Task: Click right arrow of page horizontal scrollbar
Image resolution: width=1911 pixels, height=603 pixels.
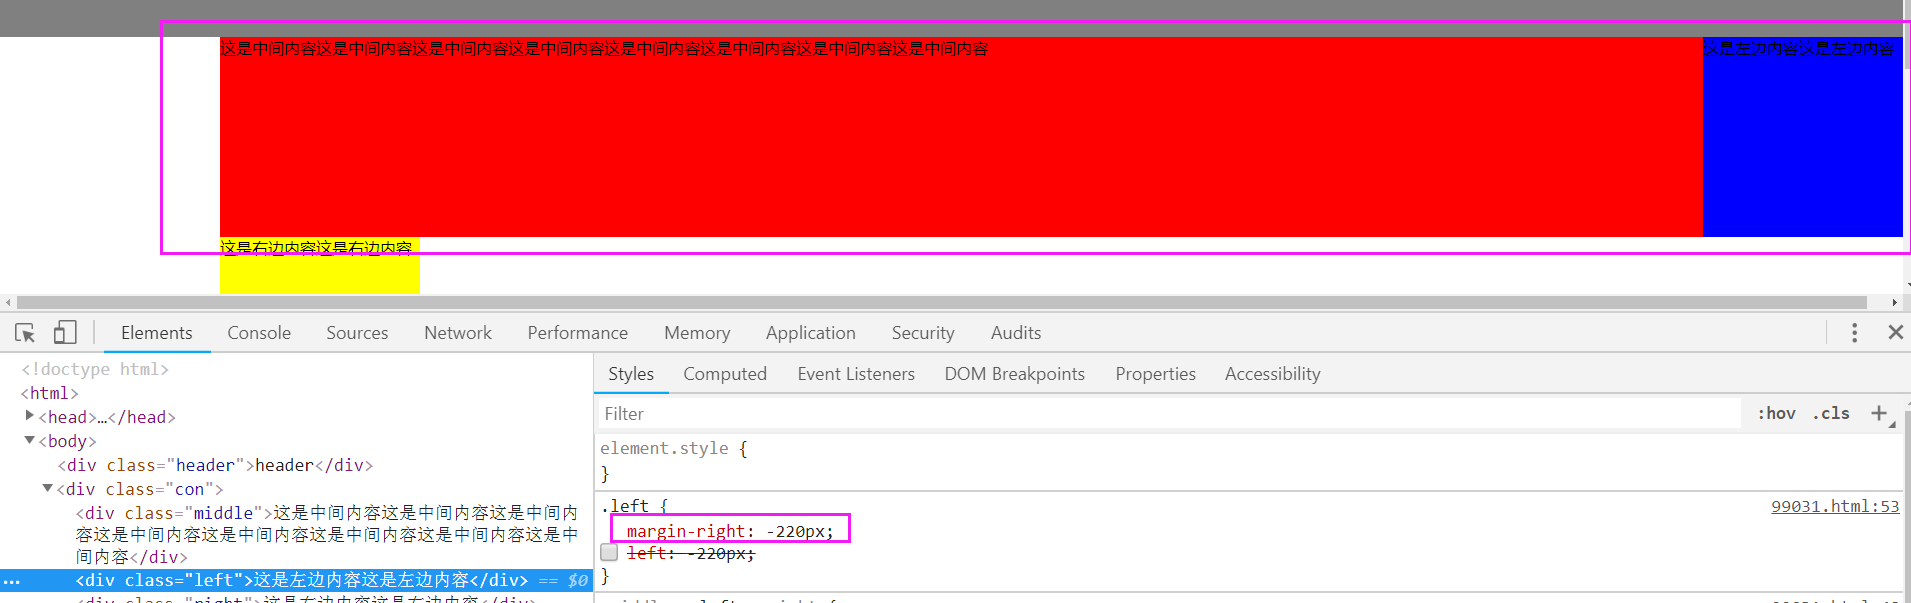Action: pyautogui.click(x=1894, y=302)
